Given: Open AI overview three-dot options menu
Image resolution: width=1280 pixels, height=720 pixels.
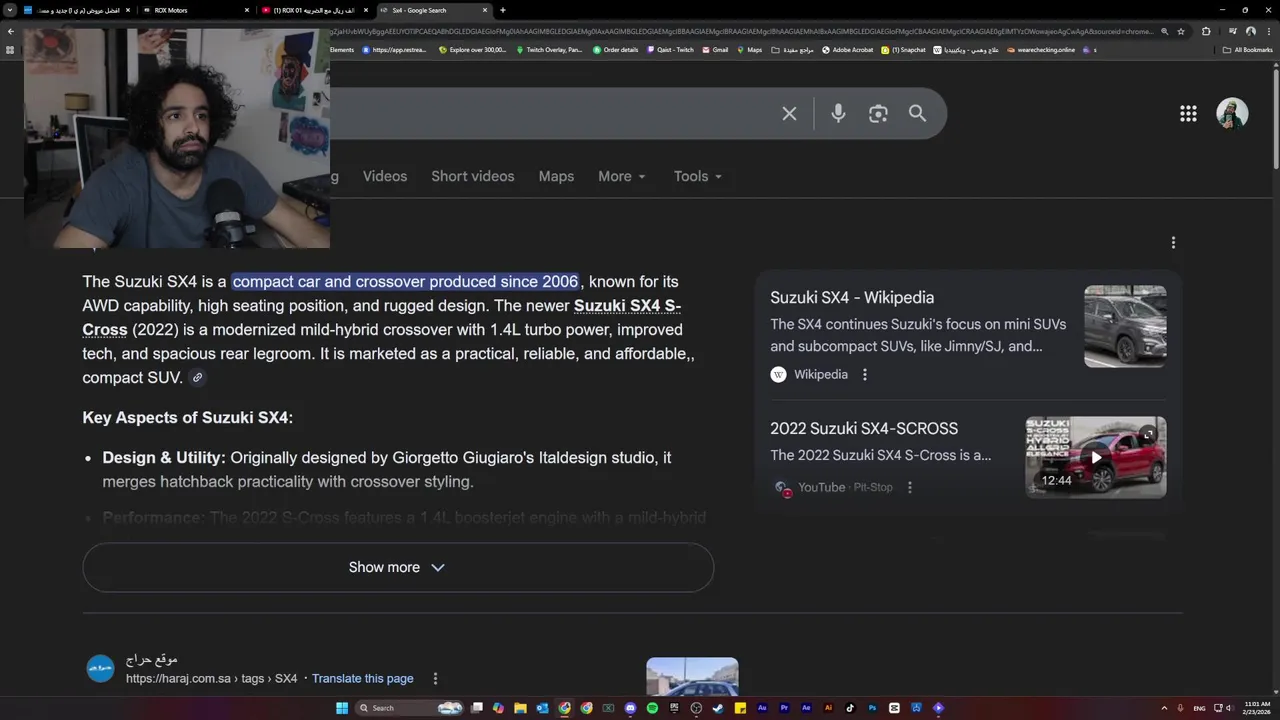Looking at the screenshot, I should [1173, 242].
